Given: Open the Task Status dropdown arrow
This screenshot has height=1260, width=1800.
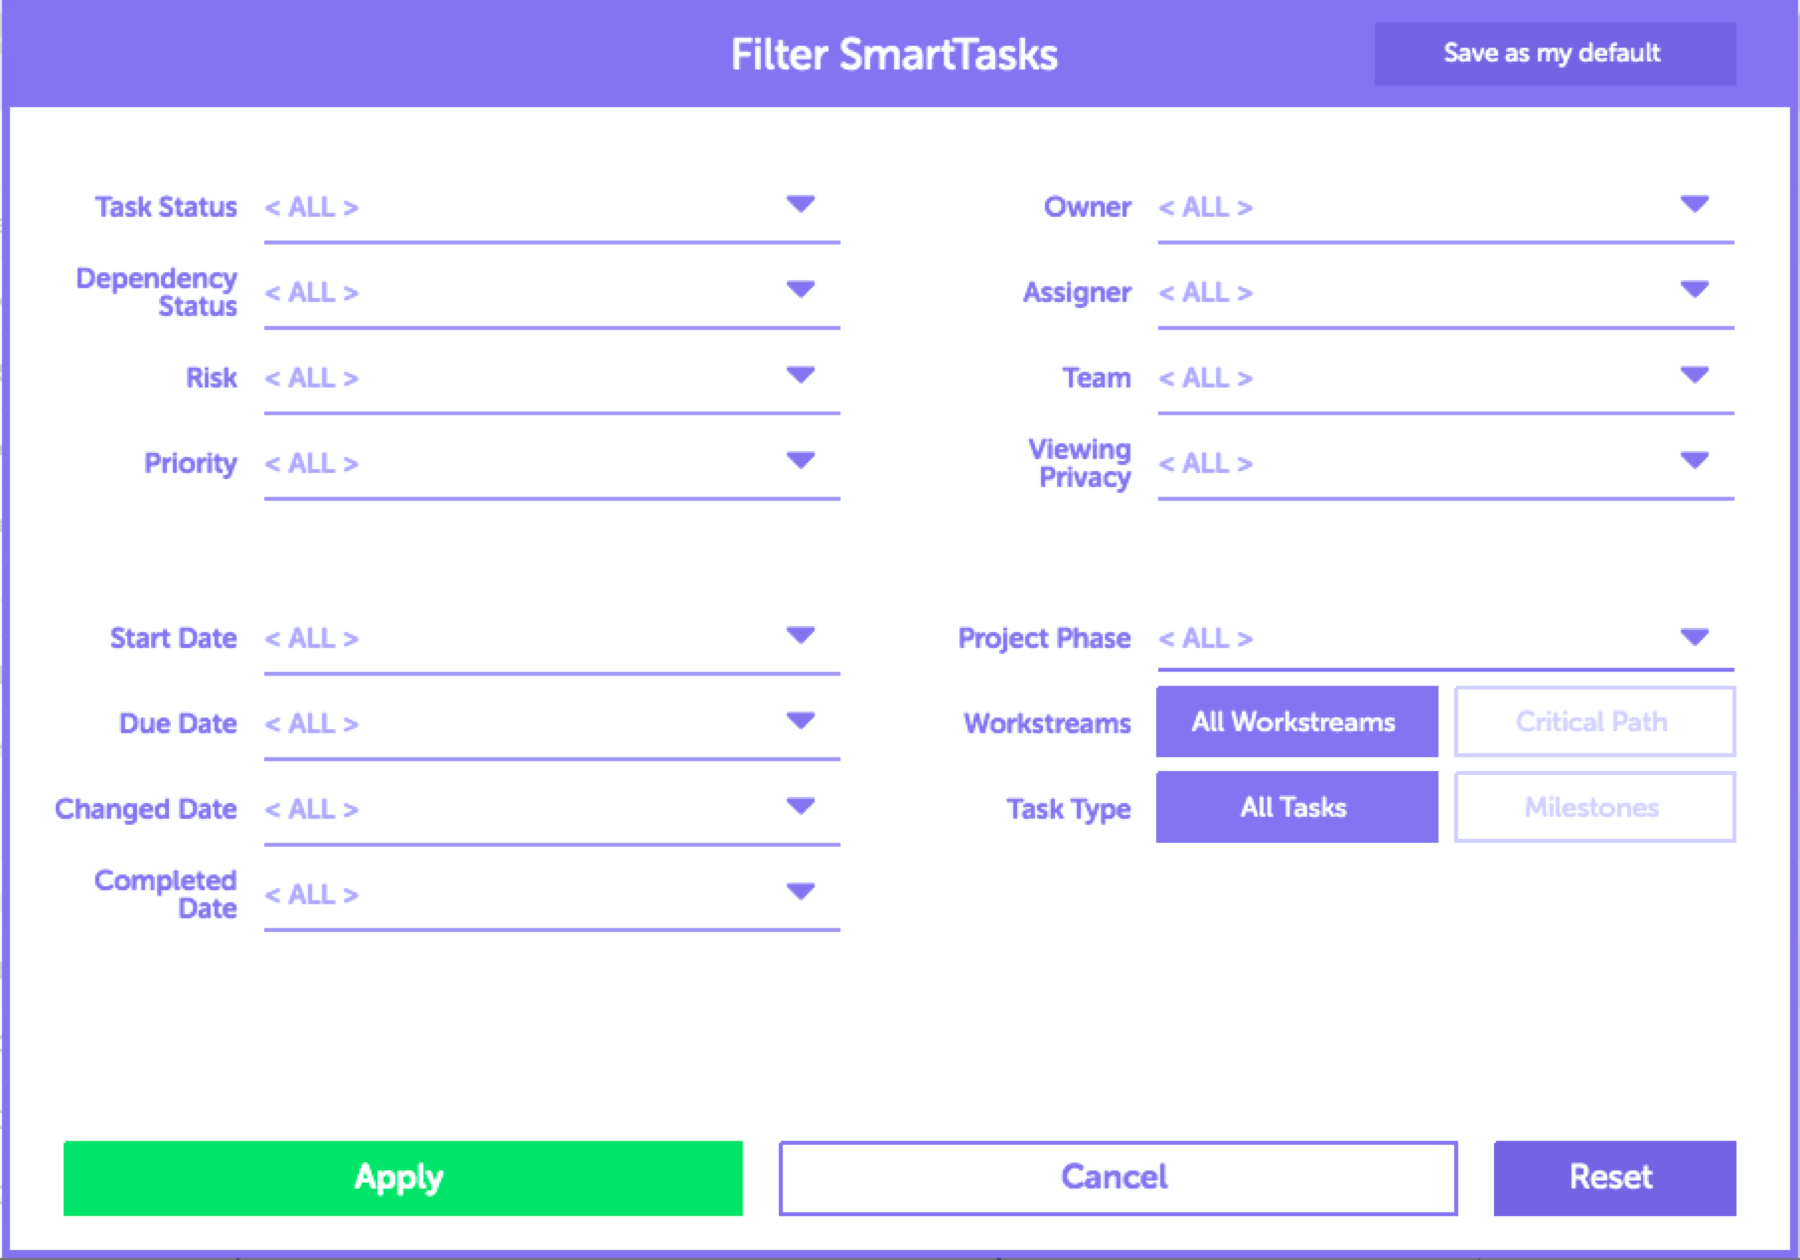Looking at the screenshot, I should (x=800, y=205).
